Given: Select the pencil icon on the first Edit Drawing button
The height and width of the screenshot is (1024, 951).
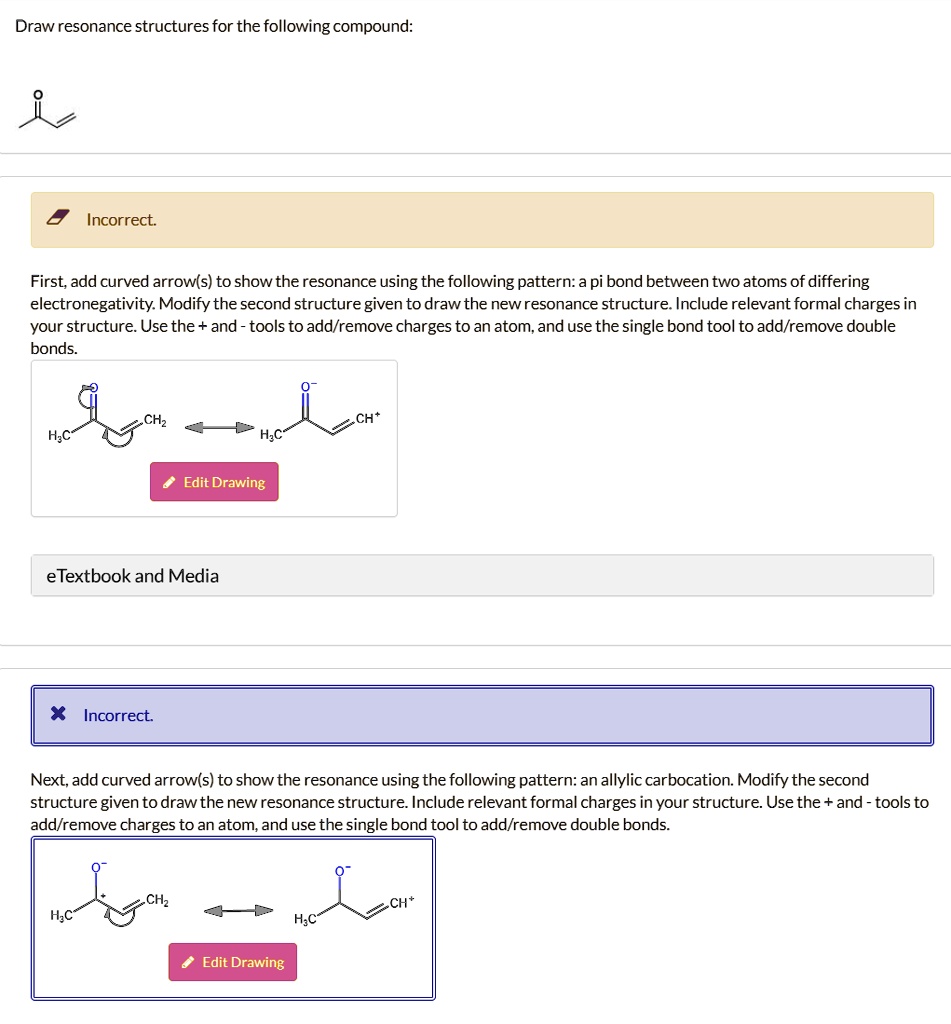Looking at the screenshot, I should (168, 482).
